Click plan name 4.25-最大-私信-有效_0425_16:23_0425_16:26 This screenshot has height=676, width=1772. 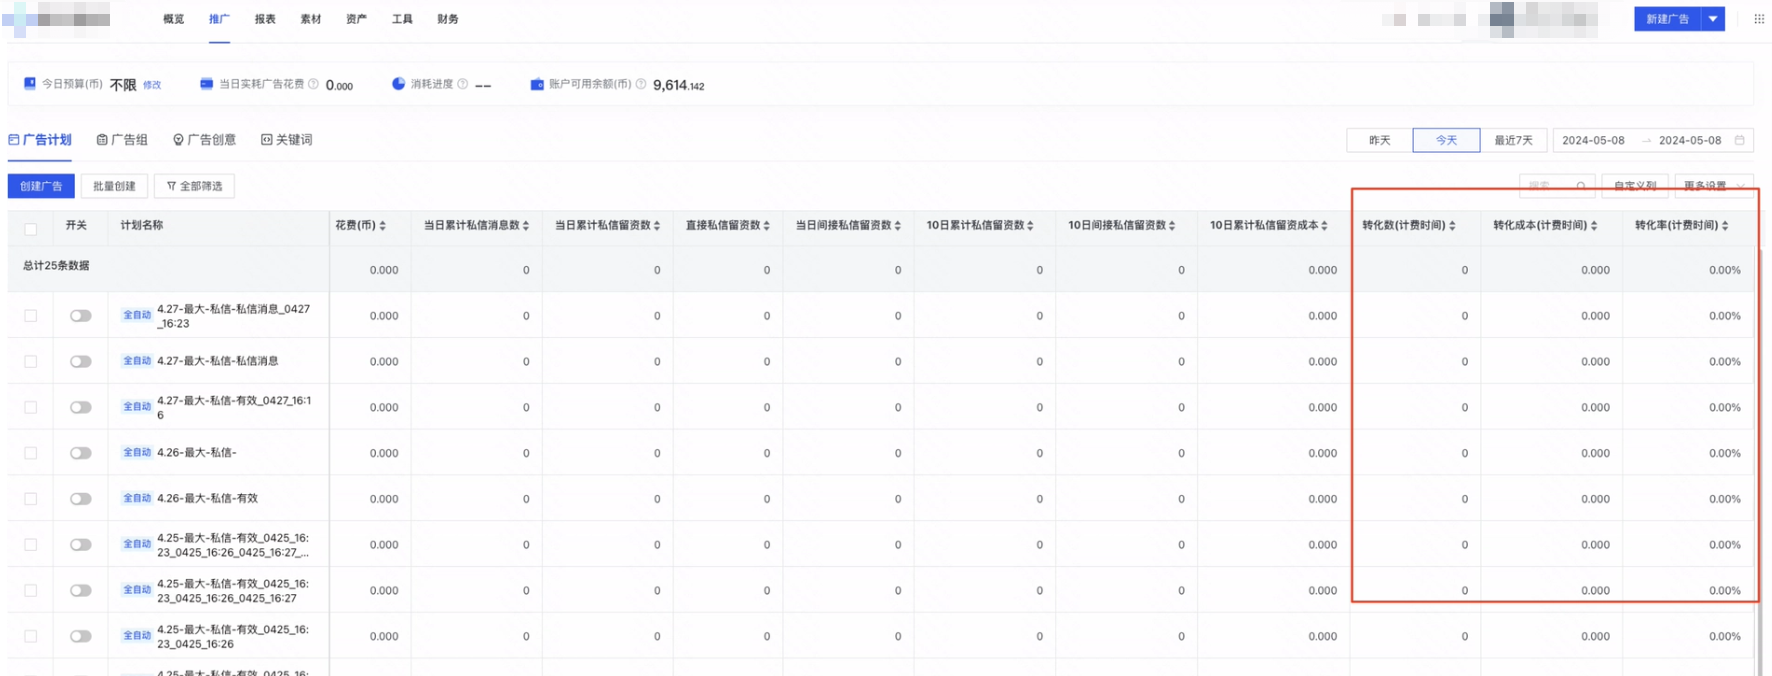click(233, 636)
